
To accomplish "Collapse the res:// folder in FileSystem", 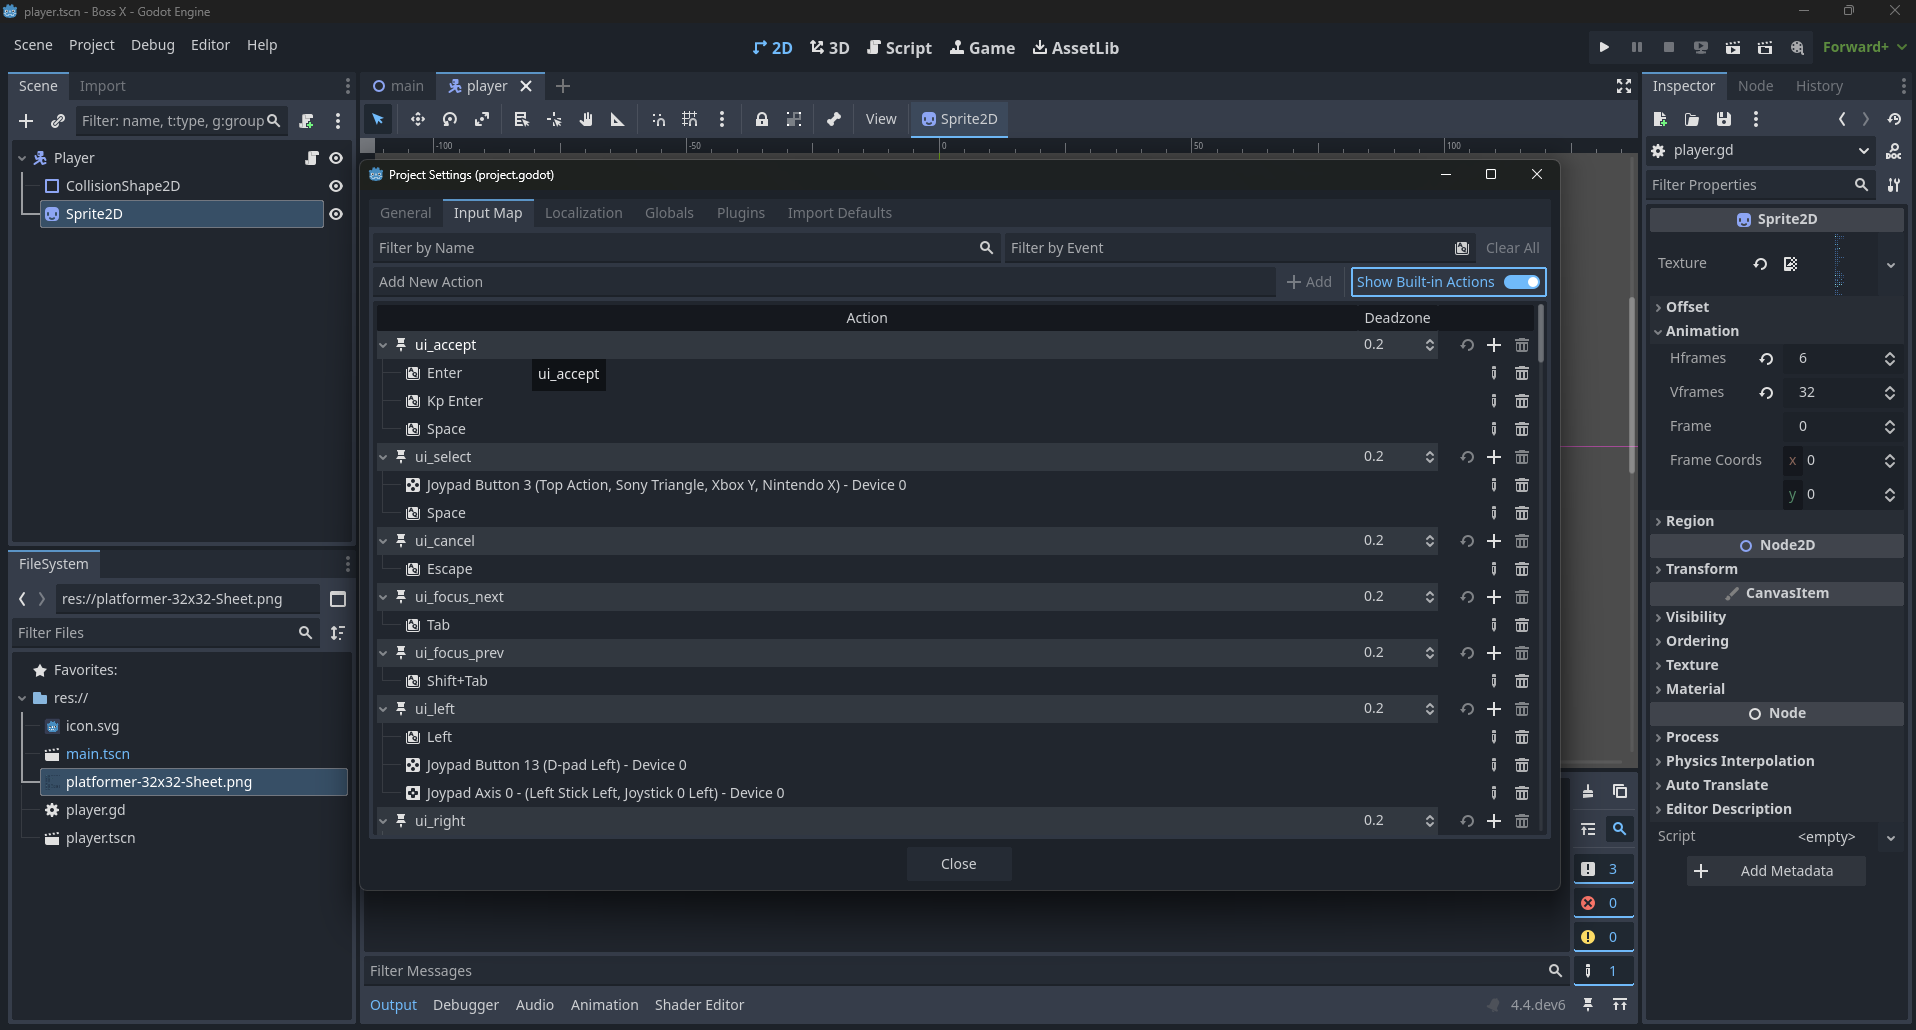I will pos(22,698).
